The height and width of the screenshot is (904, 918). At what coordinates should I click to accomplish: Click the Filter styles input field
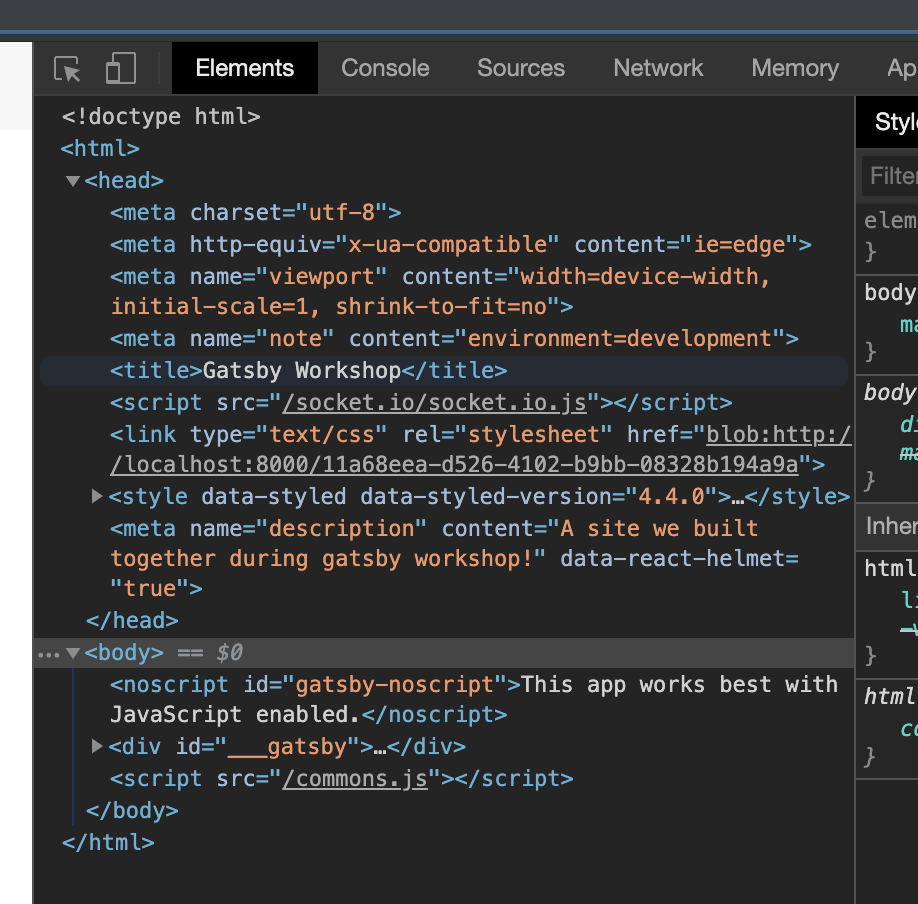coord(890,176)
